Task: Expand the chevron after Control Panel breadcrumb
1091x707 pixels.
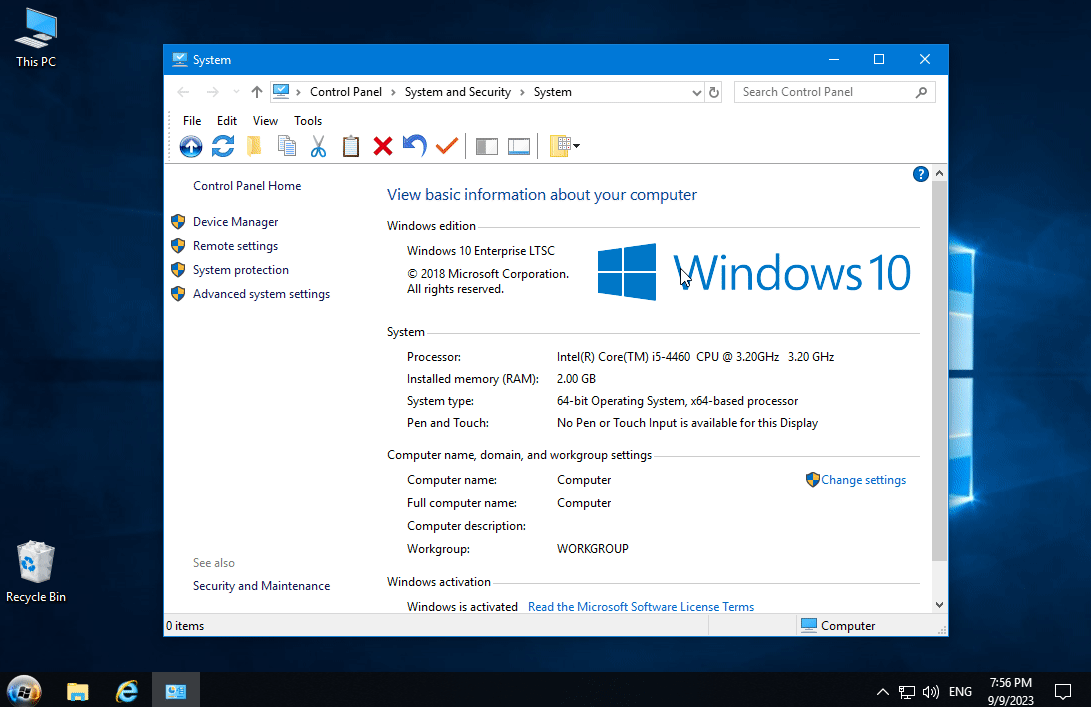Action: tap(393, 92)
